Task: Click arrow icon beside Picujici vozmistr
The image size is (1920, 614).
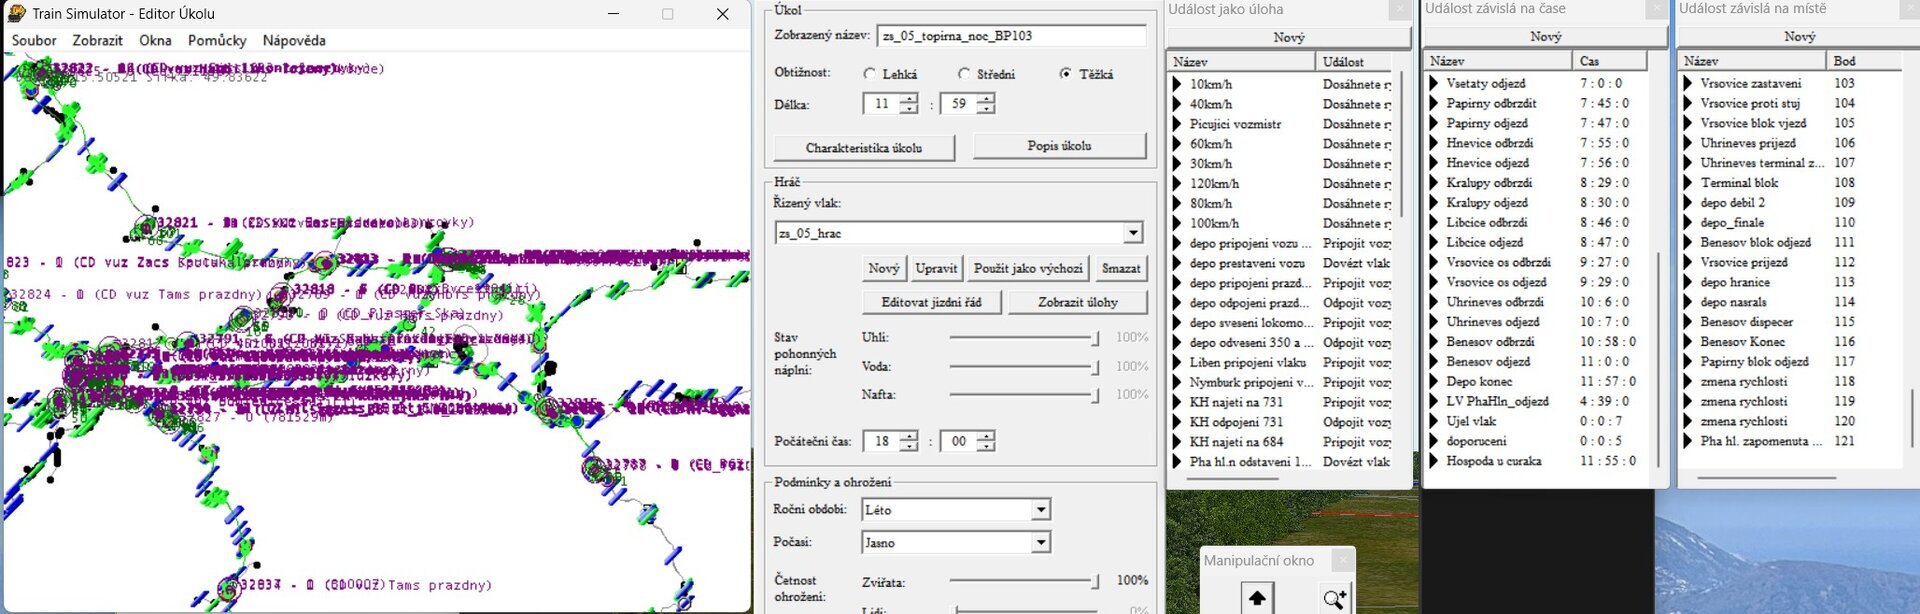Action: [1177, 124]
